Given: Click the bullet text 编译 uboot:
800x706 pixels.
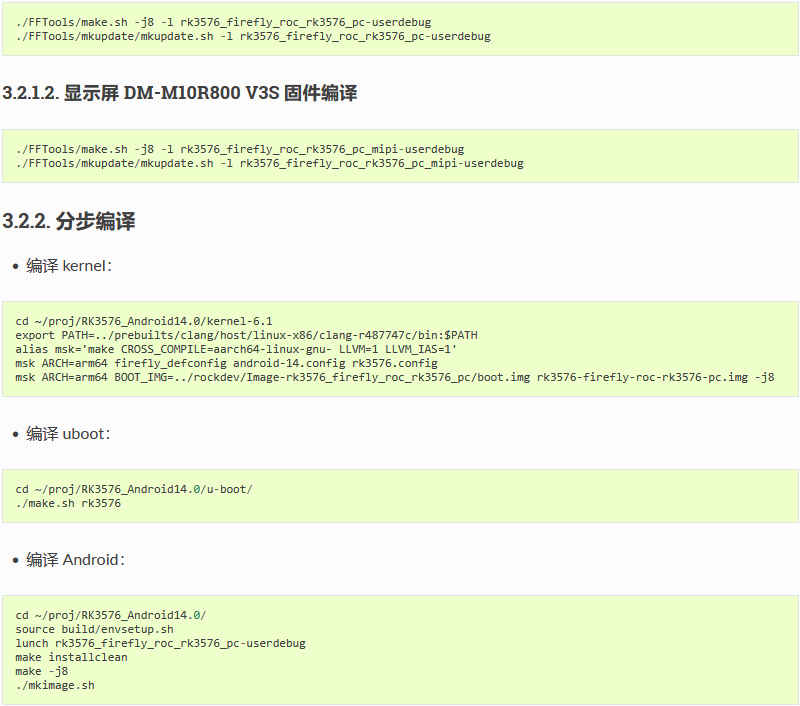Looking at the screenshot, I should tap(68, 434).
